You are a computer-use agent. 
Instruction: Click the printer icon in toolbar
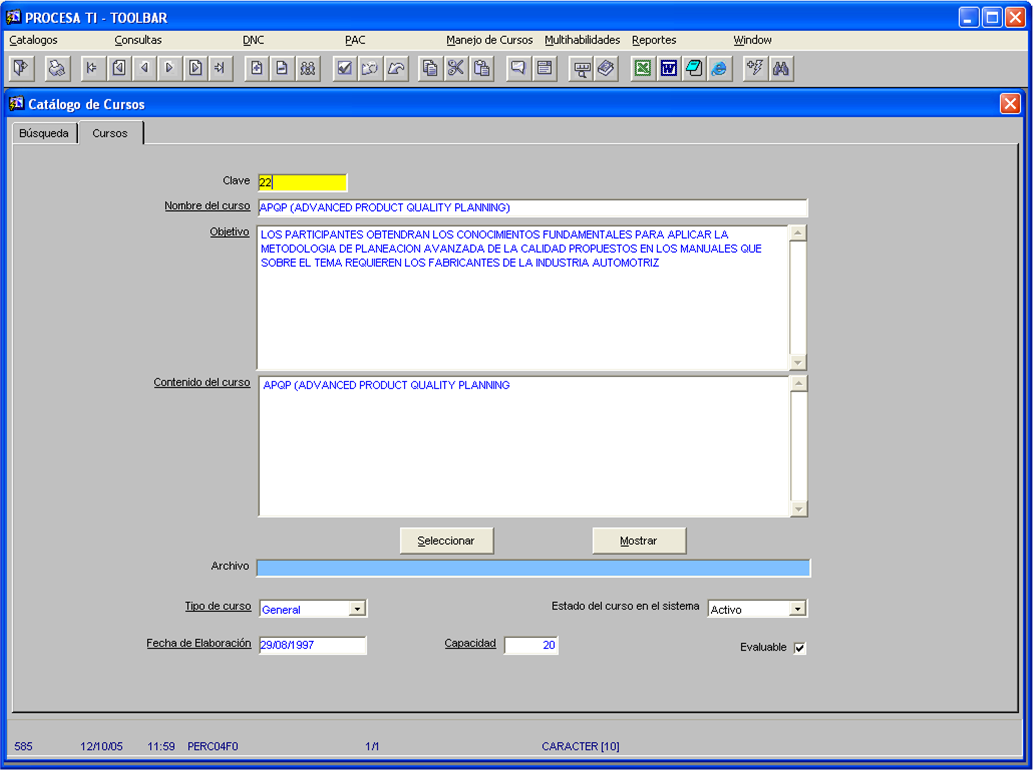pos(57,68)
